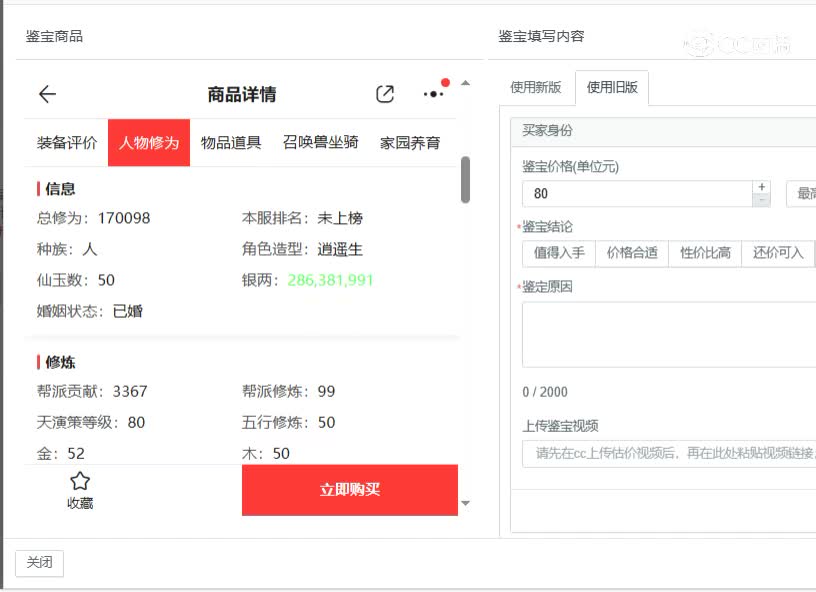
Task: Click the minus stepper to lower the price
Action: click(x=762, y=200)
